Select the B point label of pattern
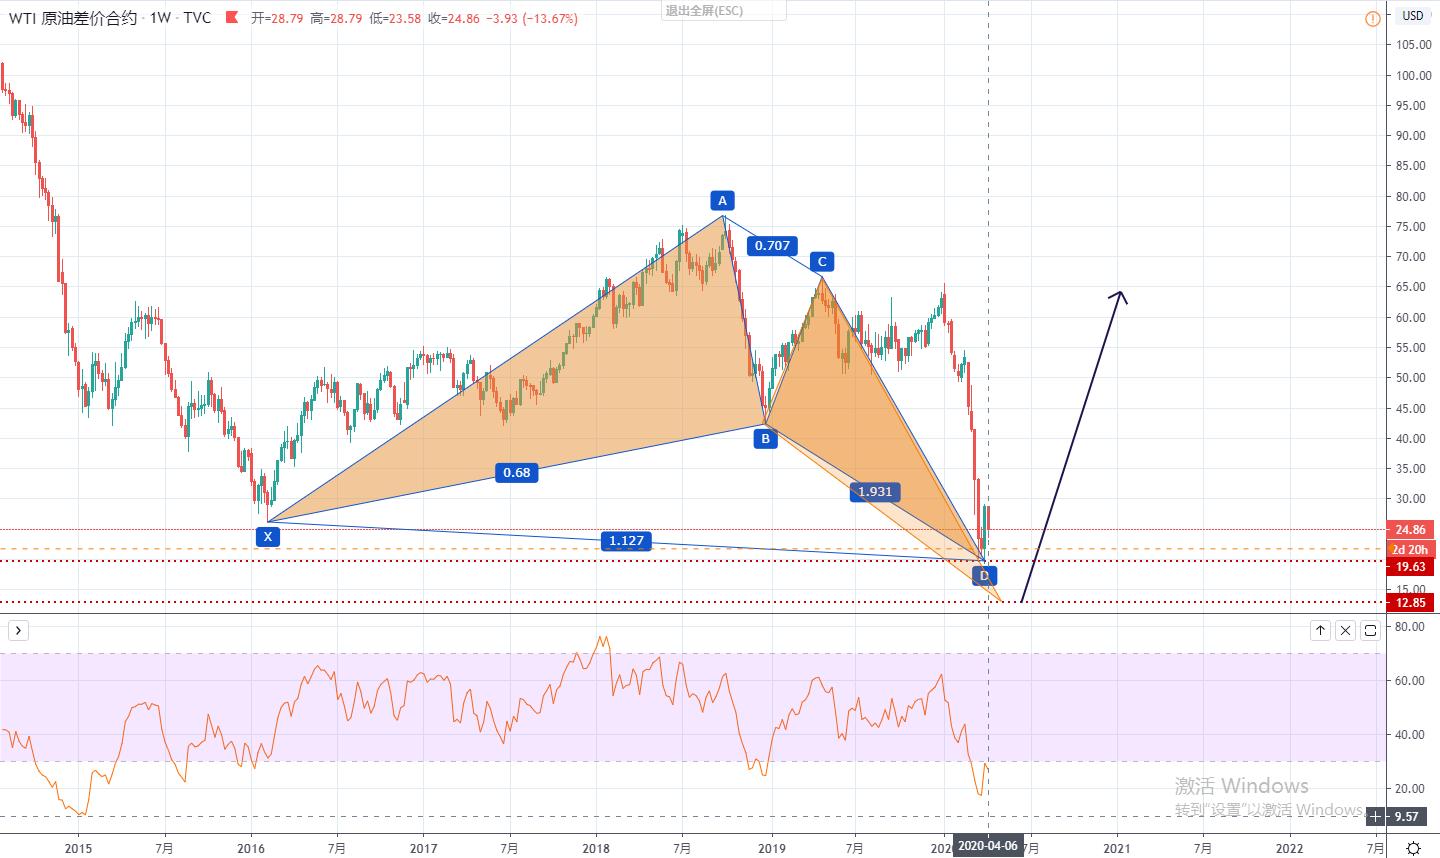1440x858 pixels. click(765, 437)
